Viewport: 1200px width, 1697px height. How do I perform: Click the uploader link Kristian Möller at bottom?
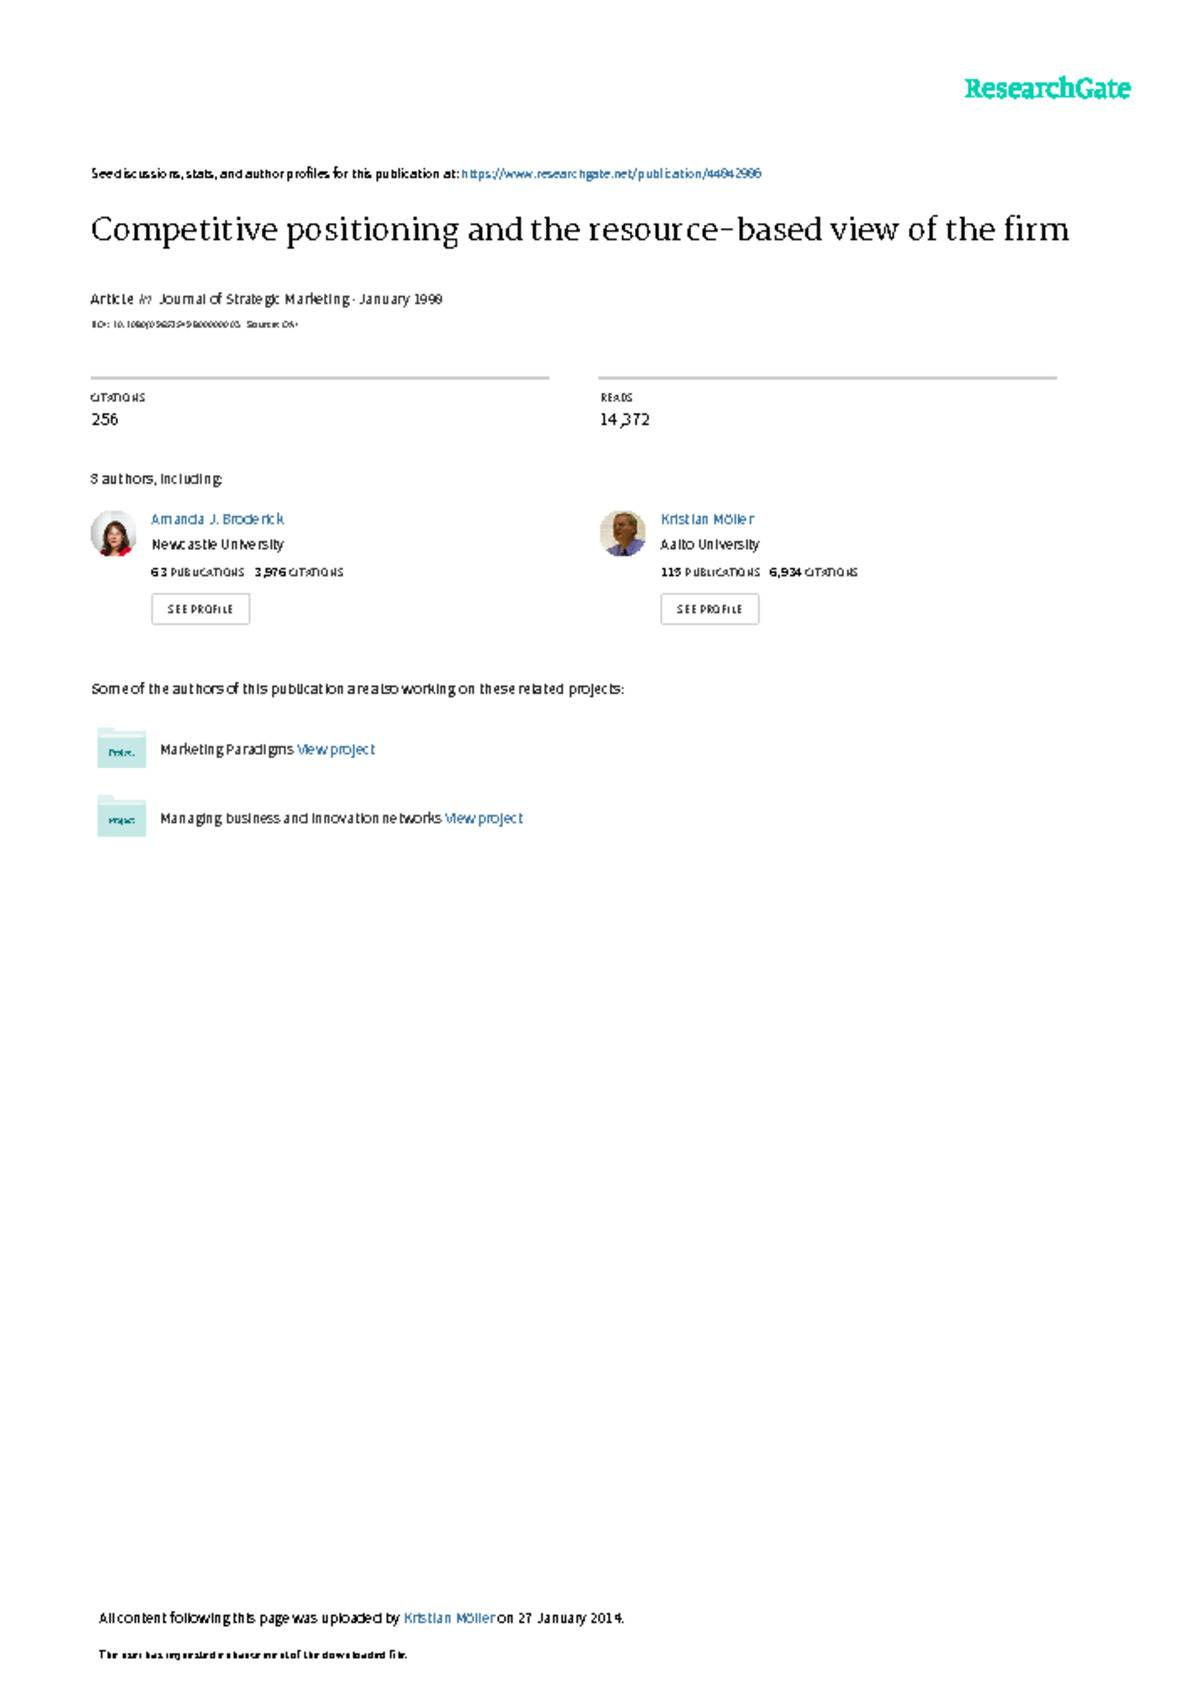pos(449,1618)
